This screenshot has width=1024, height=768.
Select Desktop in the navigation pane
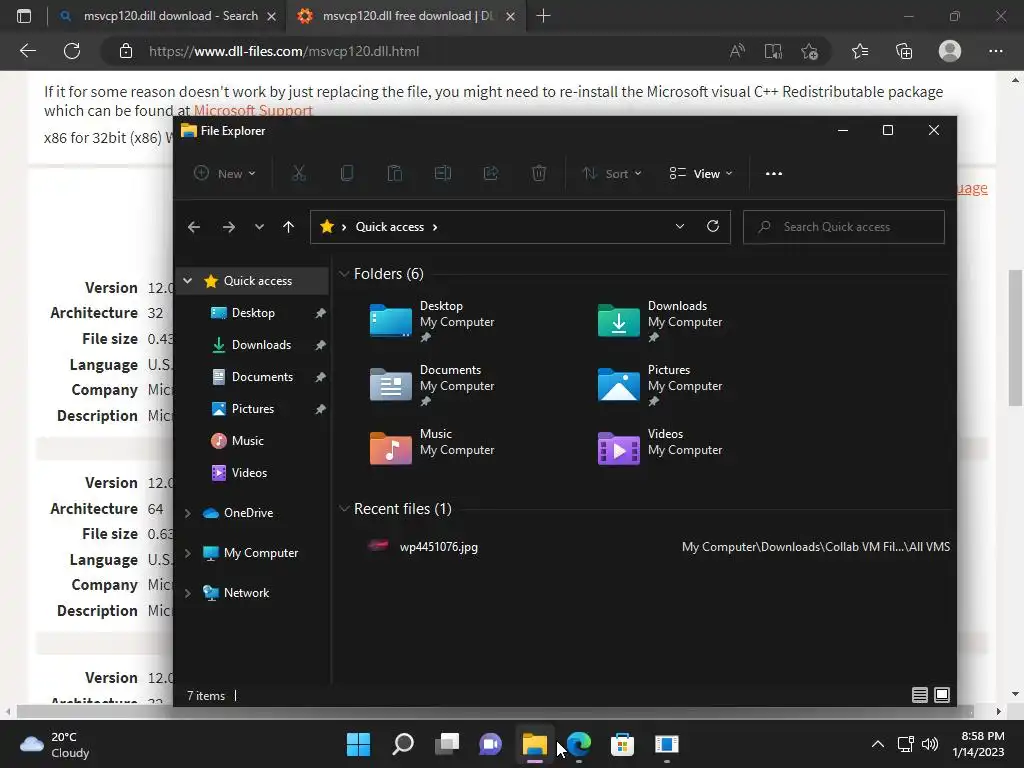click(x=252, y=313)
